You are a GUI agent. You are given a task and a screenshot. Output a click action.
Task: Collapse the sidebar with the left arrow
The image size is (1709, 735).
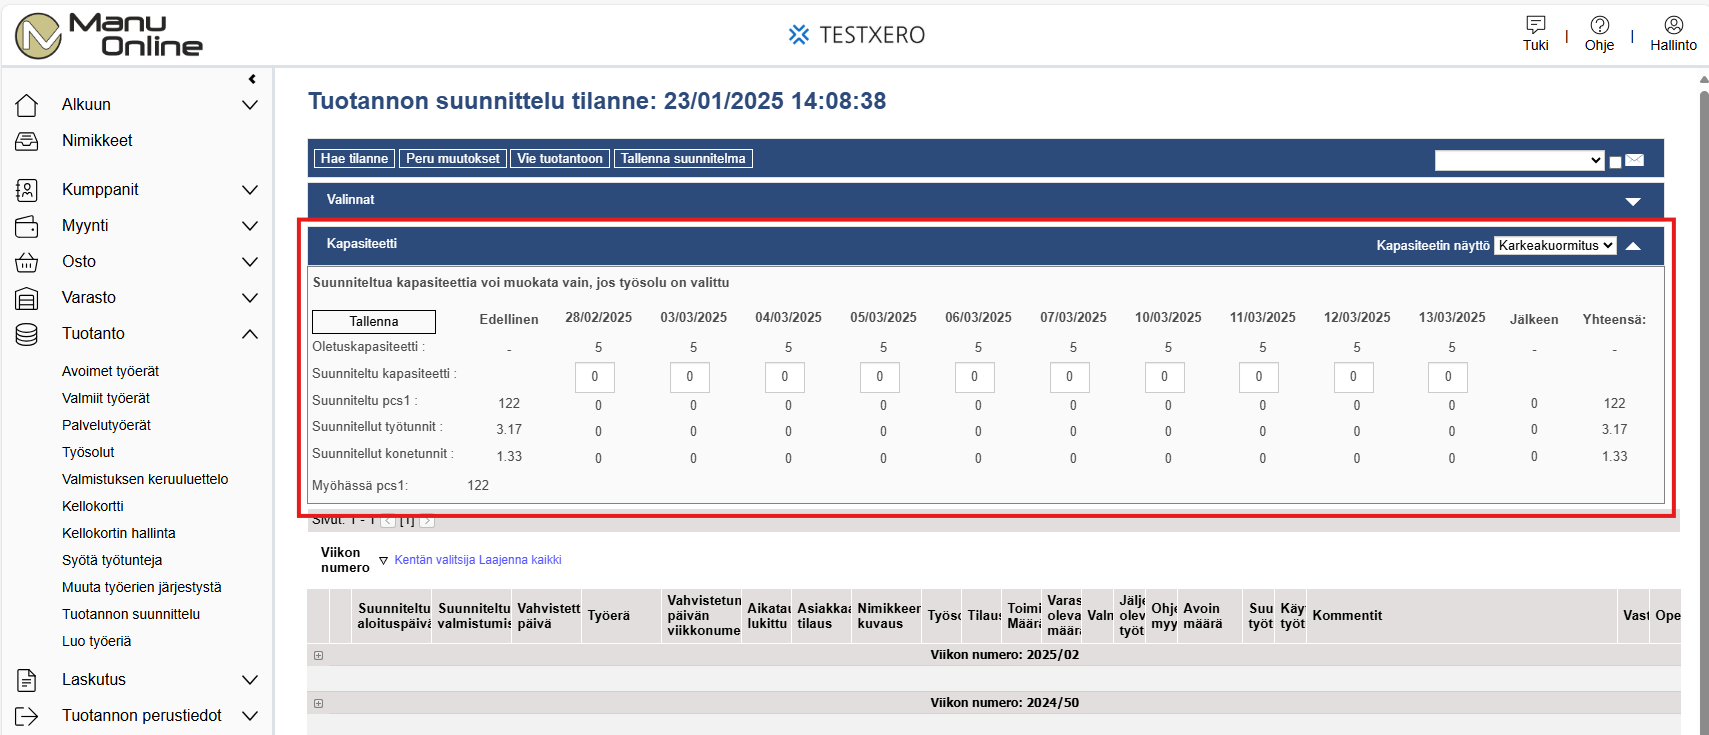252,79
